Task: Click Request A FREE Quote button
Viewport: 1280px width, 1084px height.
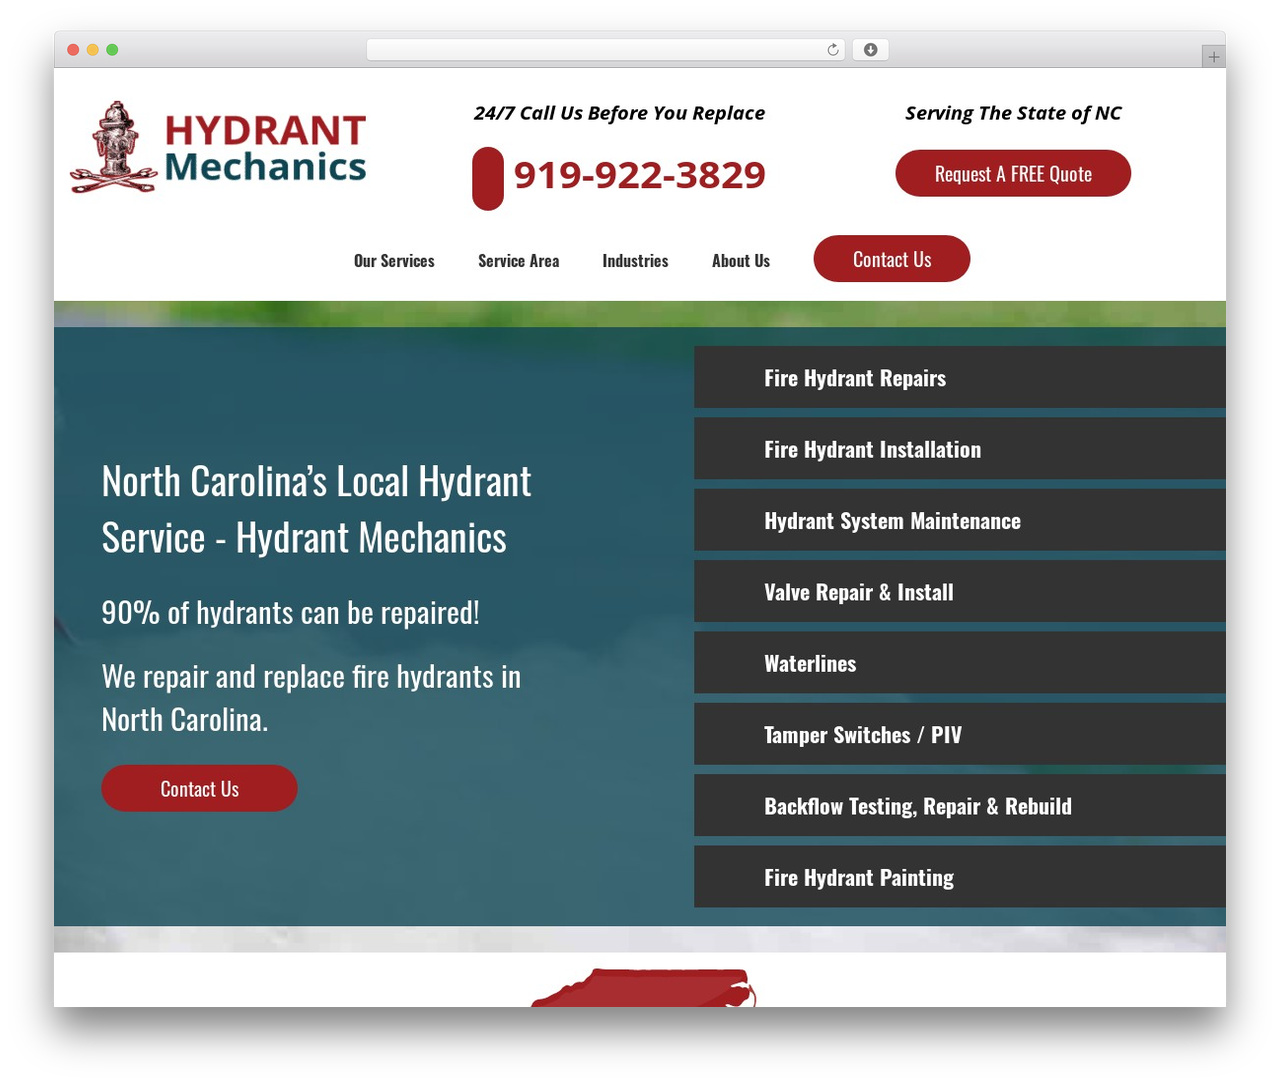Action: click(1013, 174)
